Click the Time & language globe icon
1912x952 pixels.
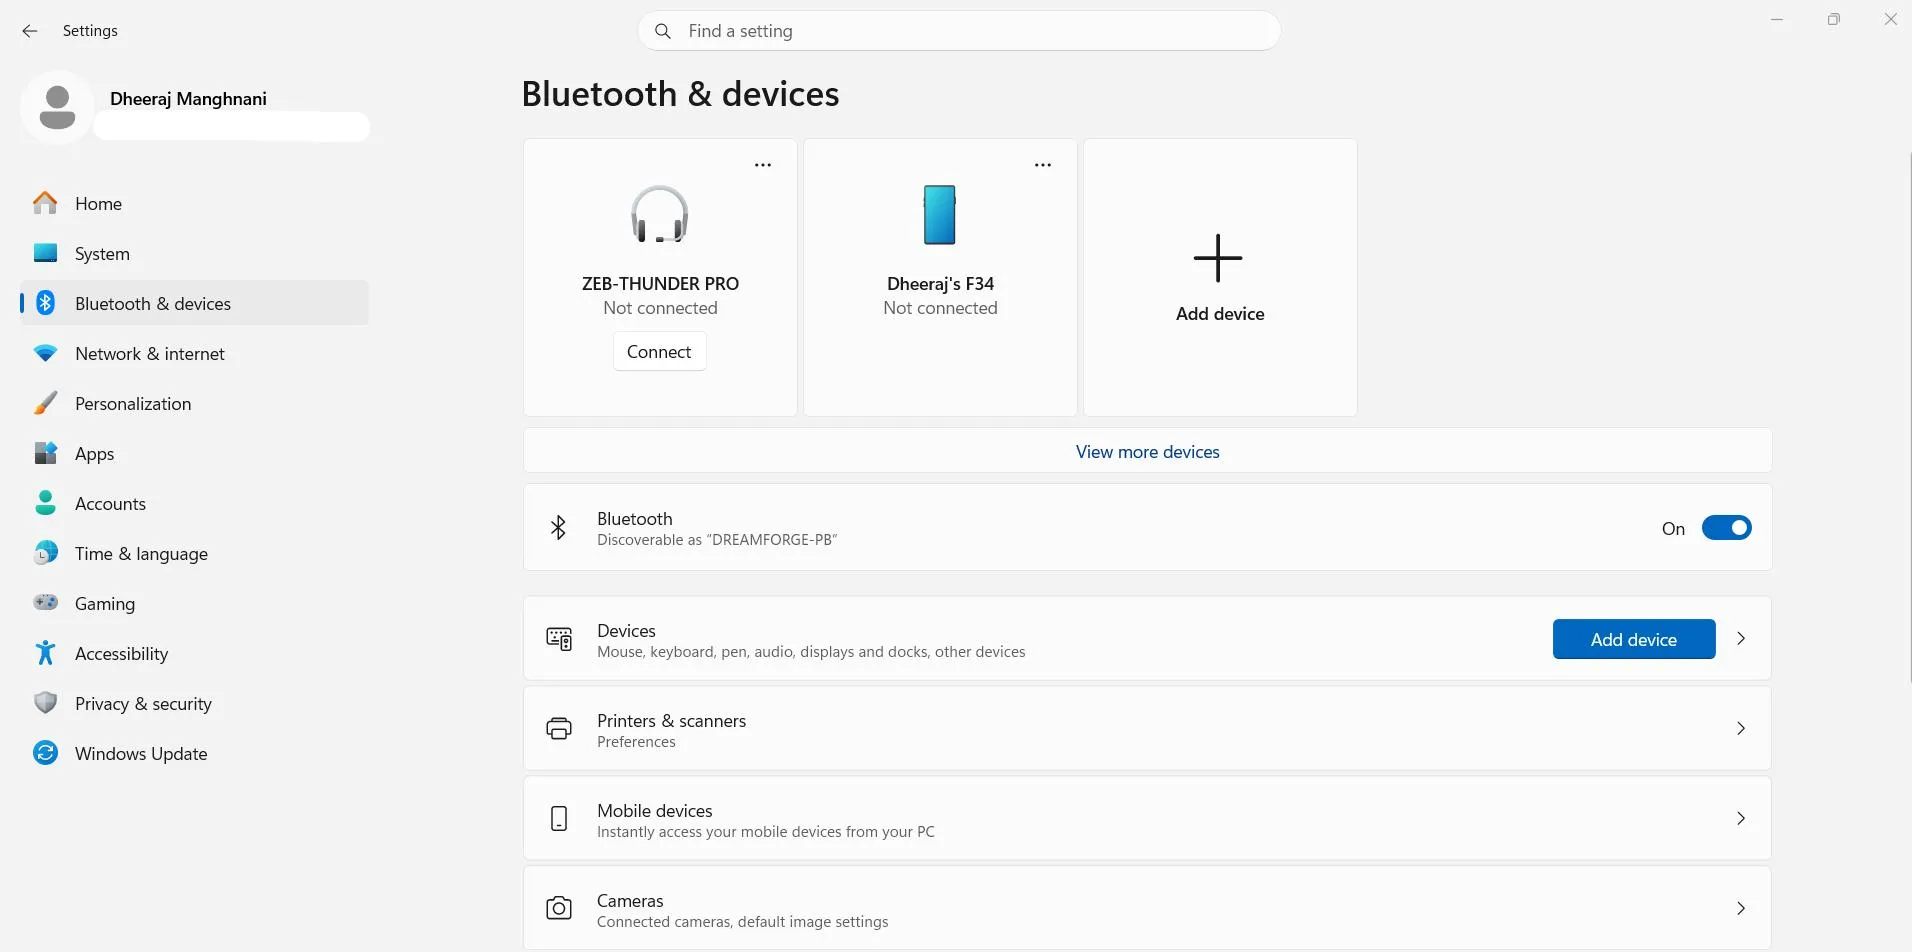click(x=45, y=553)
